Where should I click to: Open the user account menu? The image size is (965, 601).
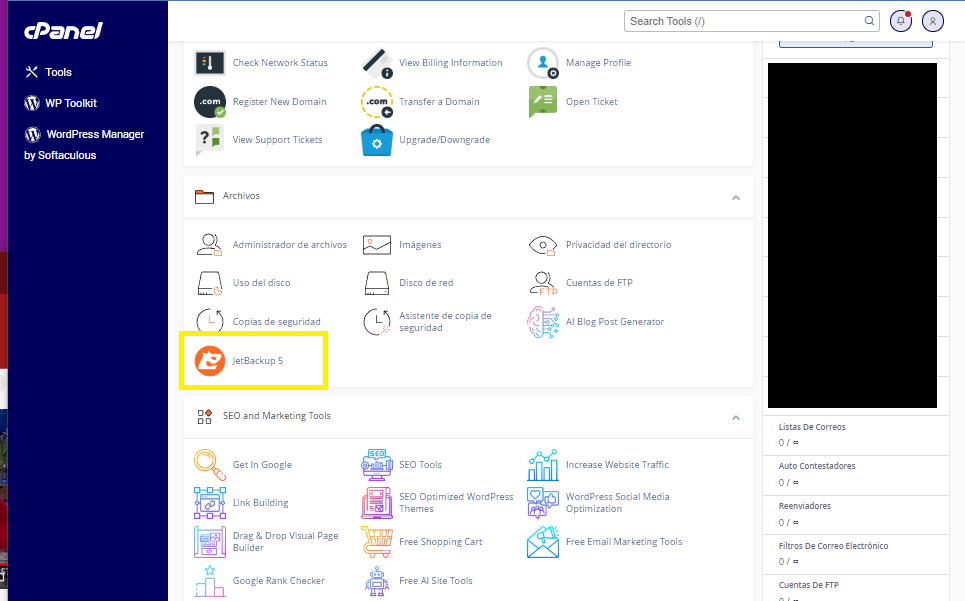[933, 21]
